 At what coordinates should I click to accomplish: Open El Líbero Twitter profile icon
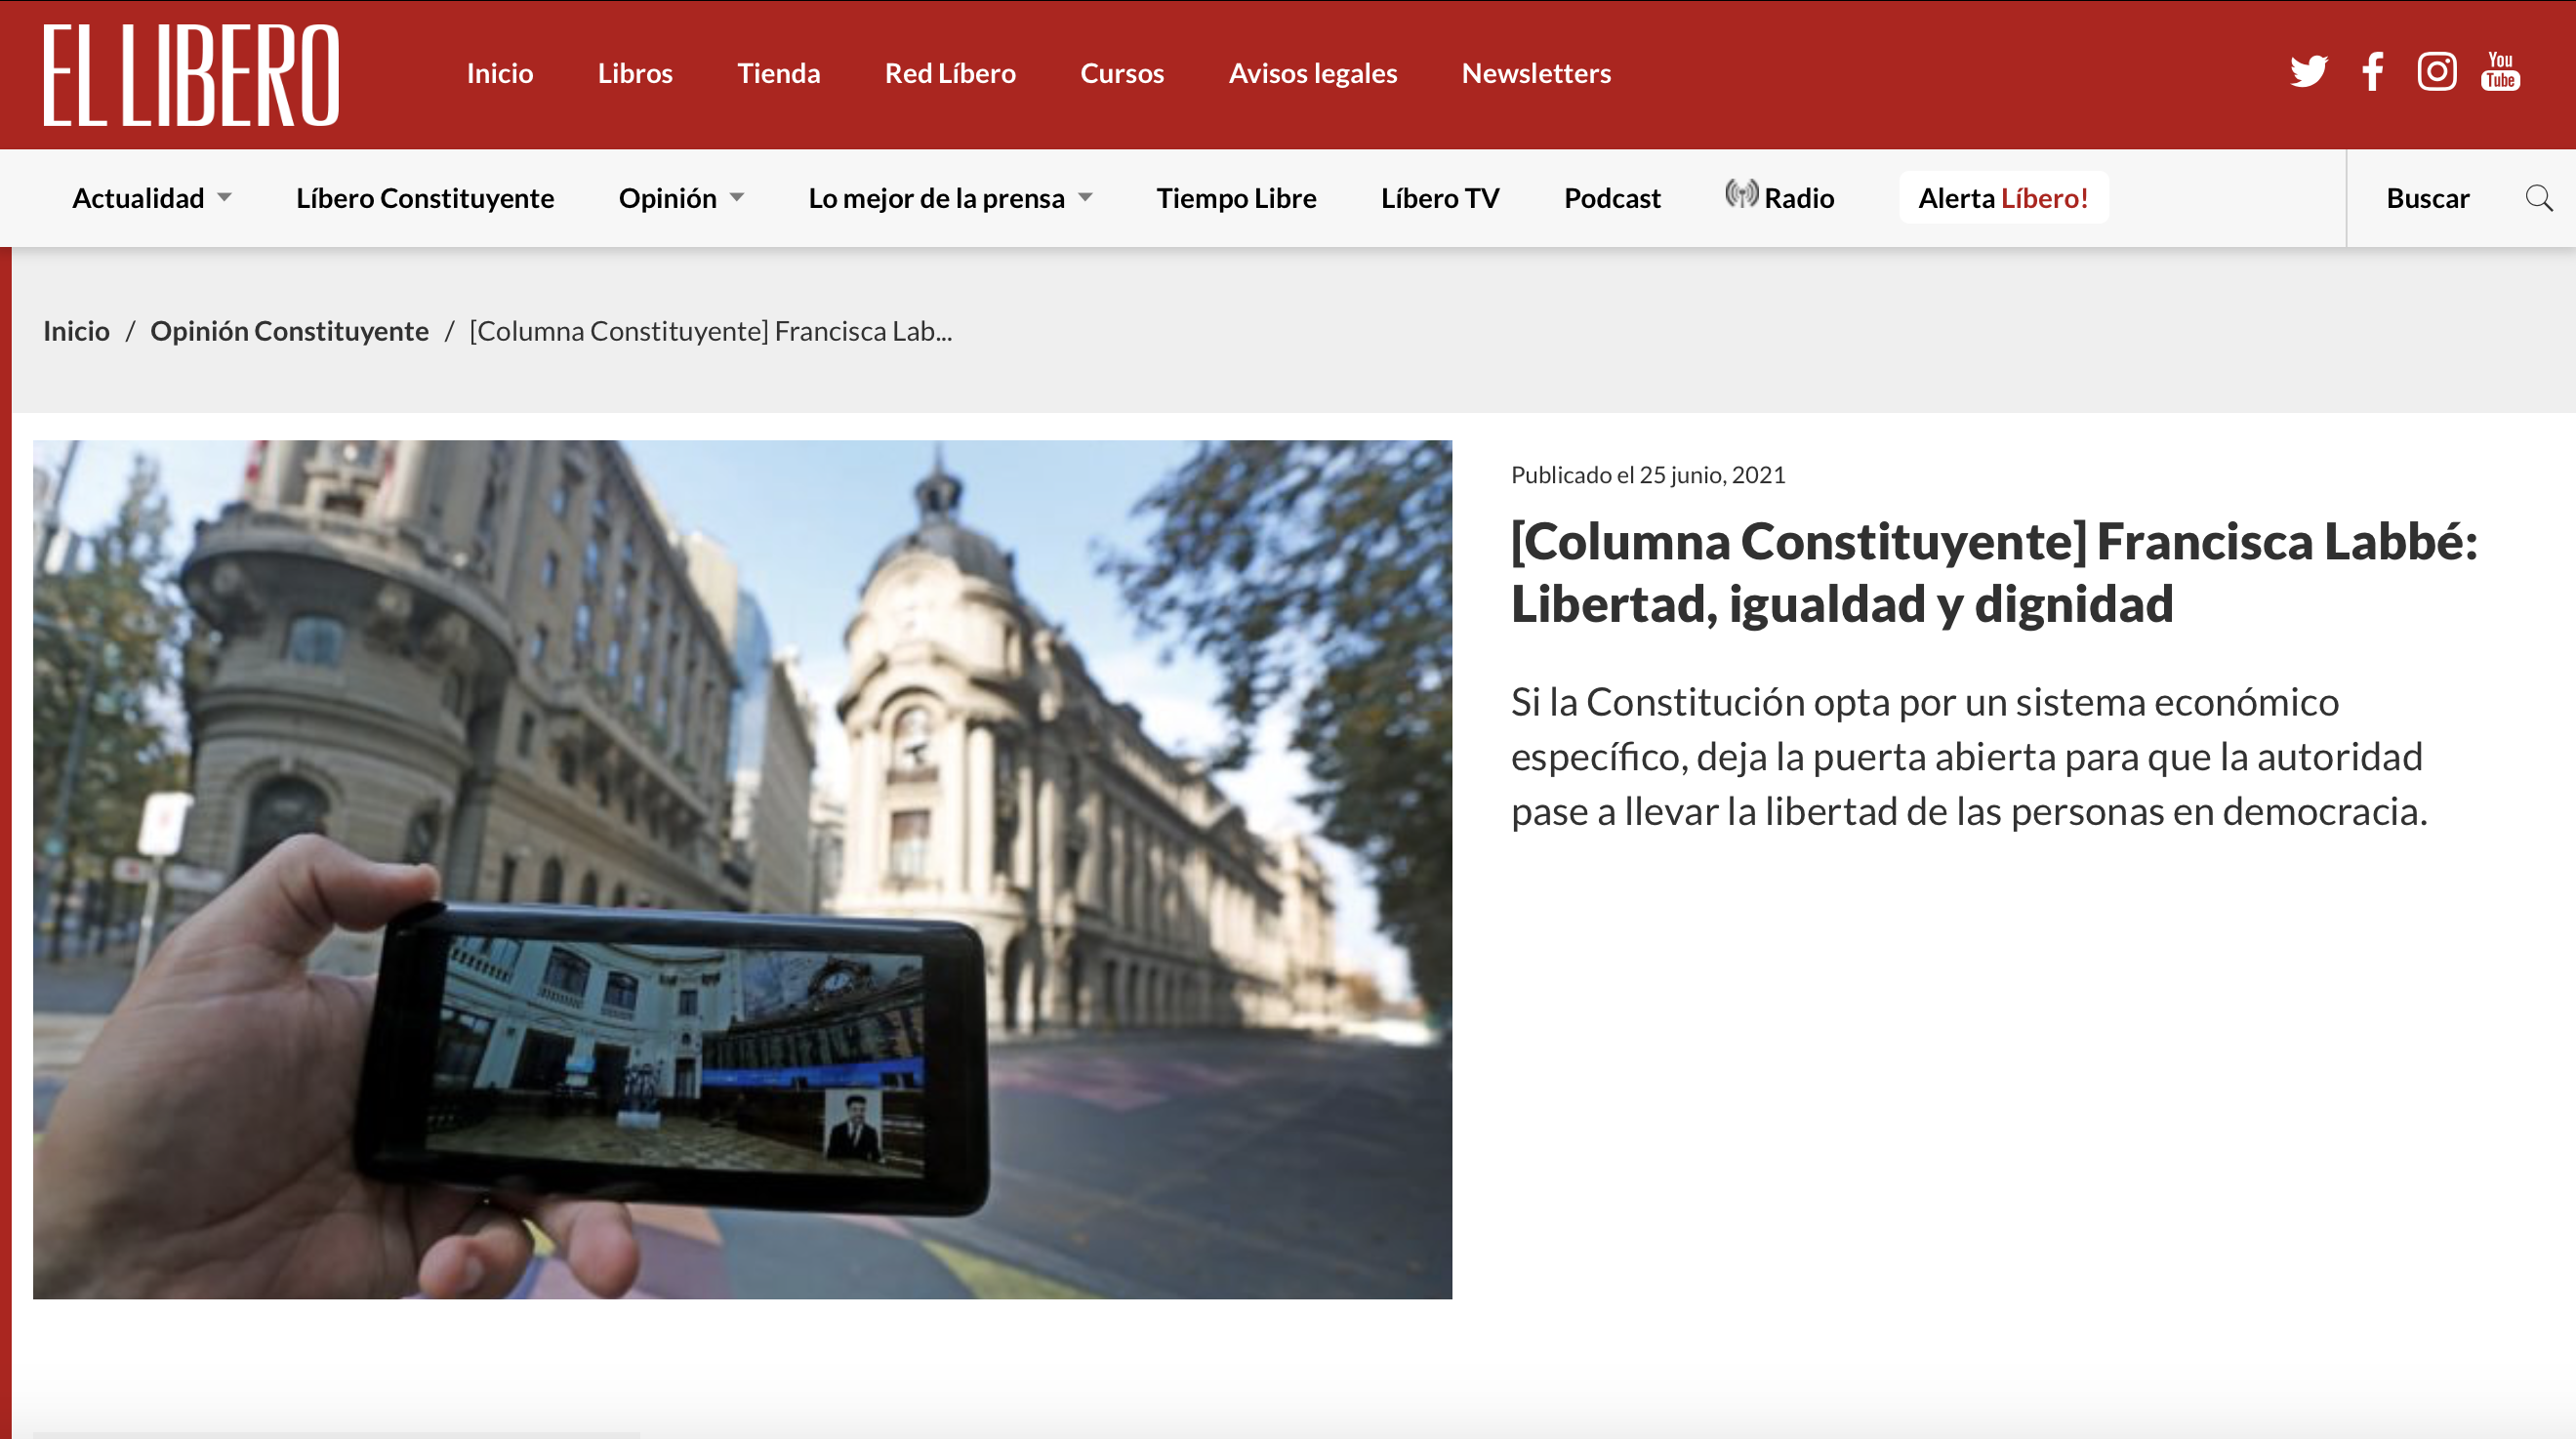click(2308, 72)
